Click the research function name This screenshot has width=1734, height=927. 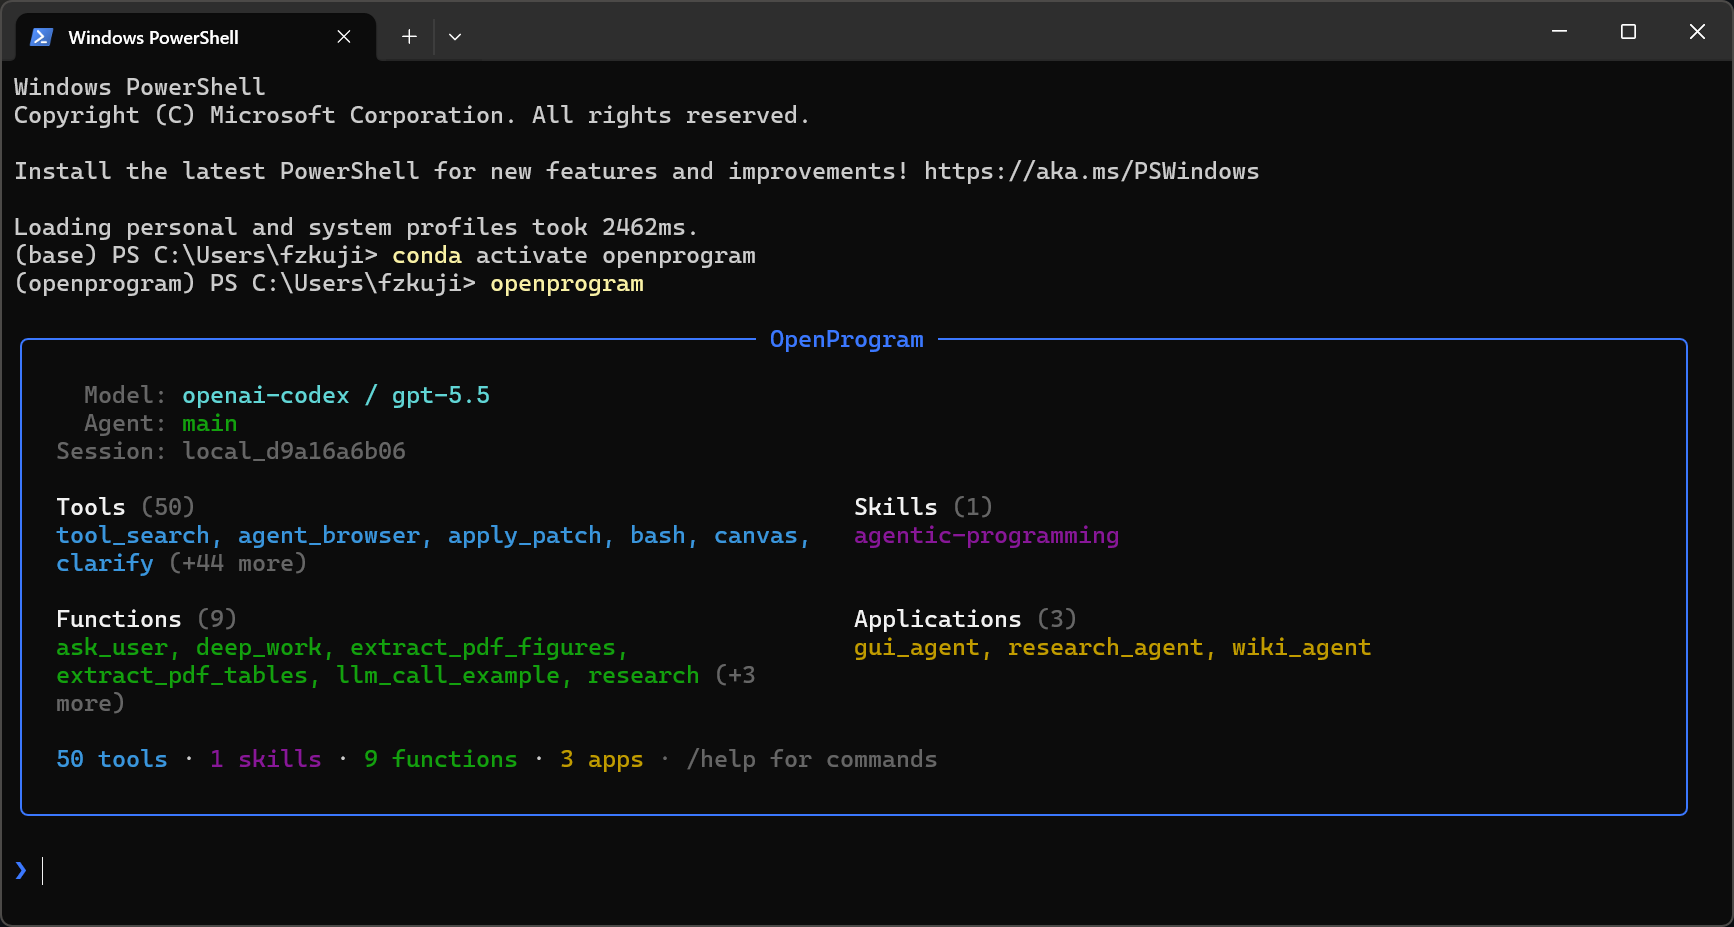tap(644, 675)
